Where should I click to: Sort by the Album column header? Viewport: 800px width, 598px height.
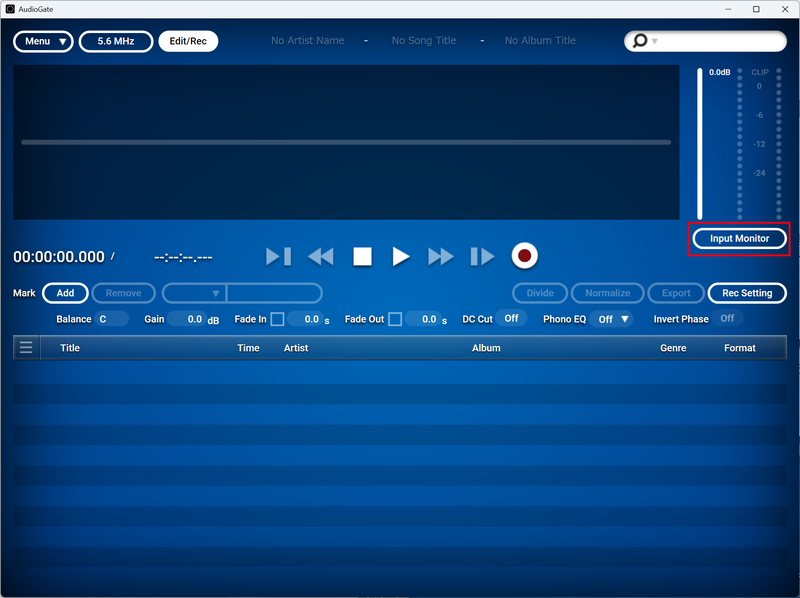pos(486,348)
